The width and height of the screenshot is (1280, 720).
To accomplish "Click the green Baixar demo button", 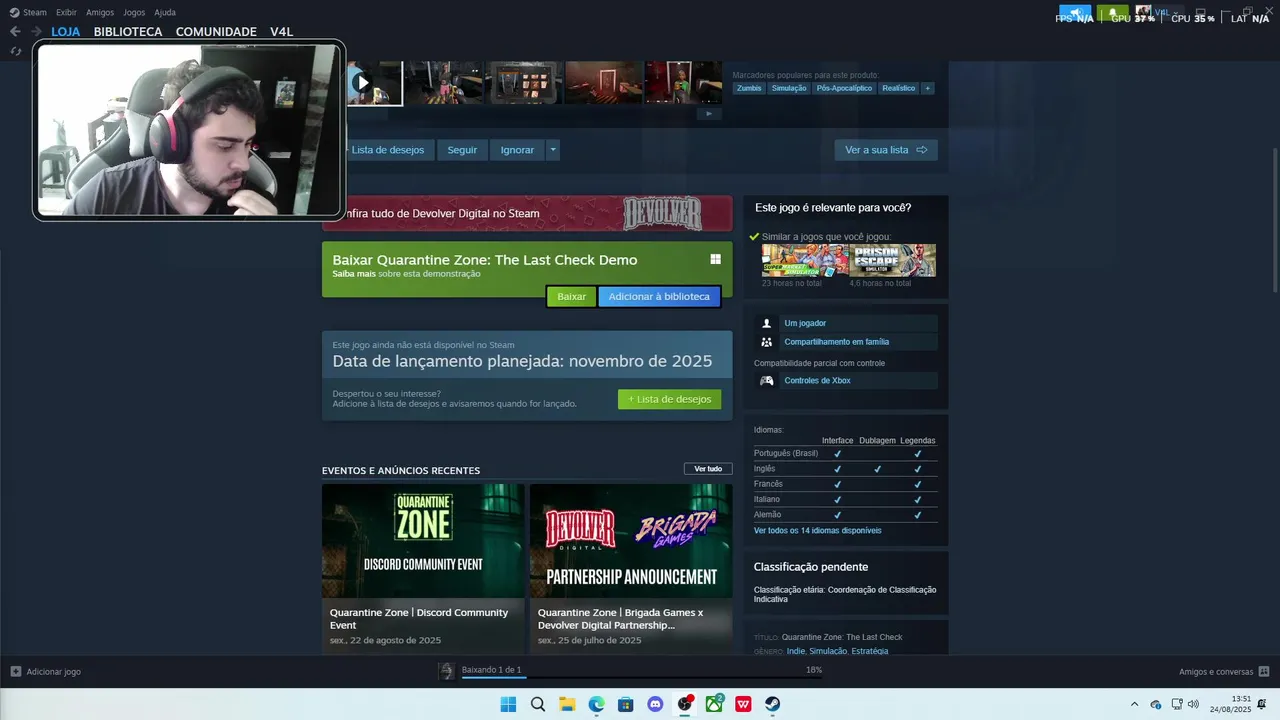I will [x=572, y=297].
